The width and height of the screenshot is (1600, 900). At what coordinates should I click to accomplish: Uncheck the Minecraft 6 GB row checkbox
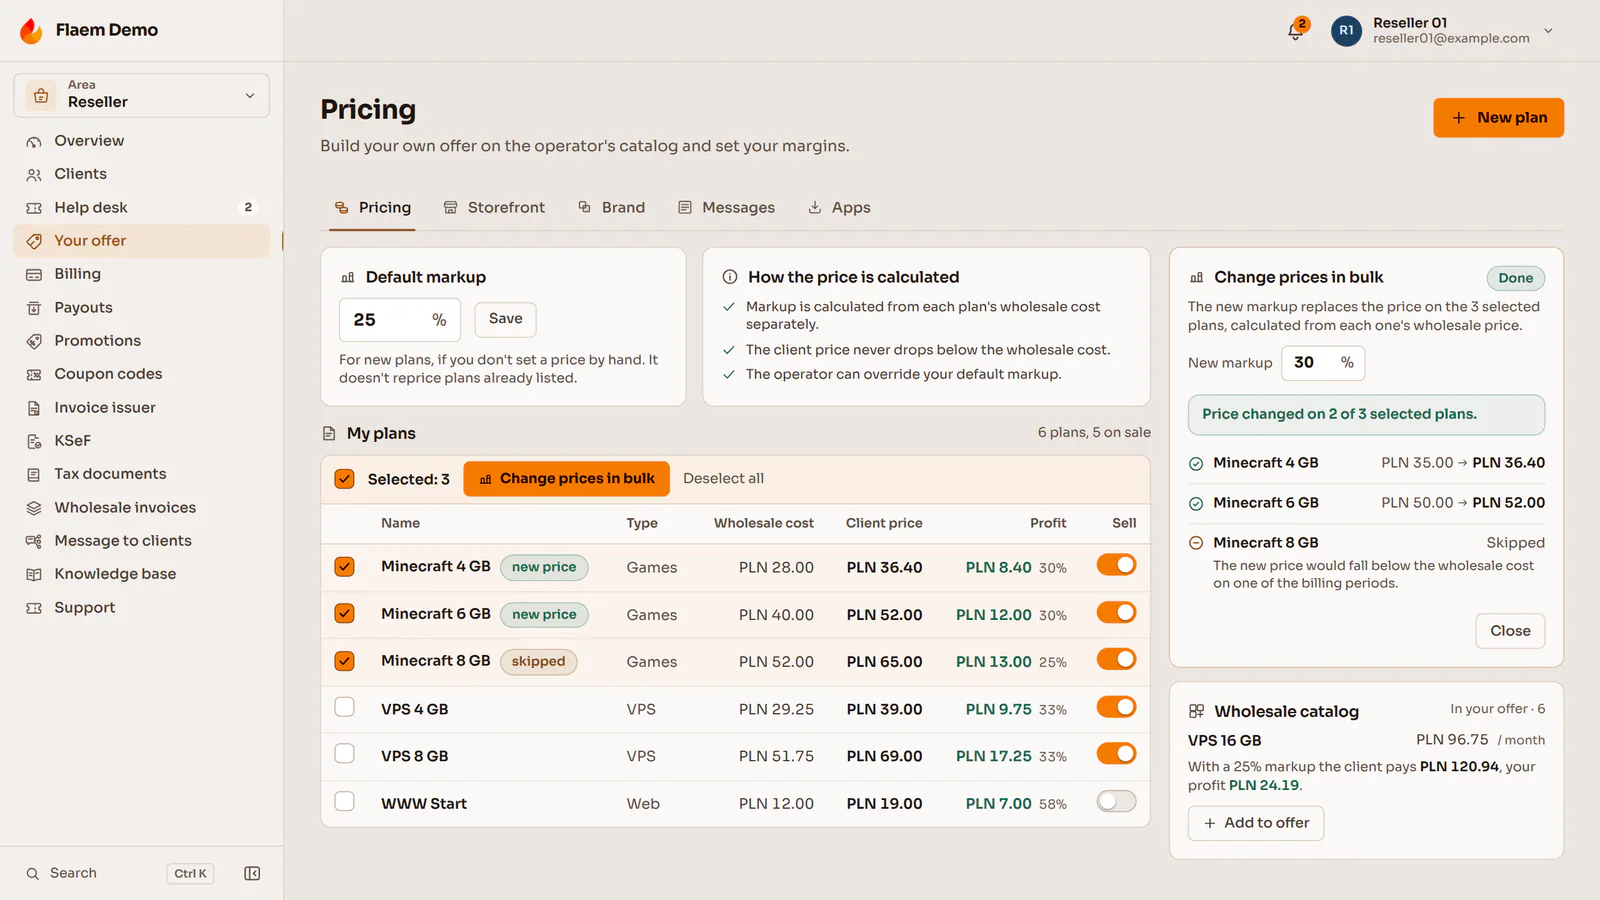click(x=344, y=613)
